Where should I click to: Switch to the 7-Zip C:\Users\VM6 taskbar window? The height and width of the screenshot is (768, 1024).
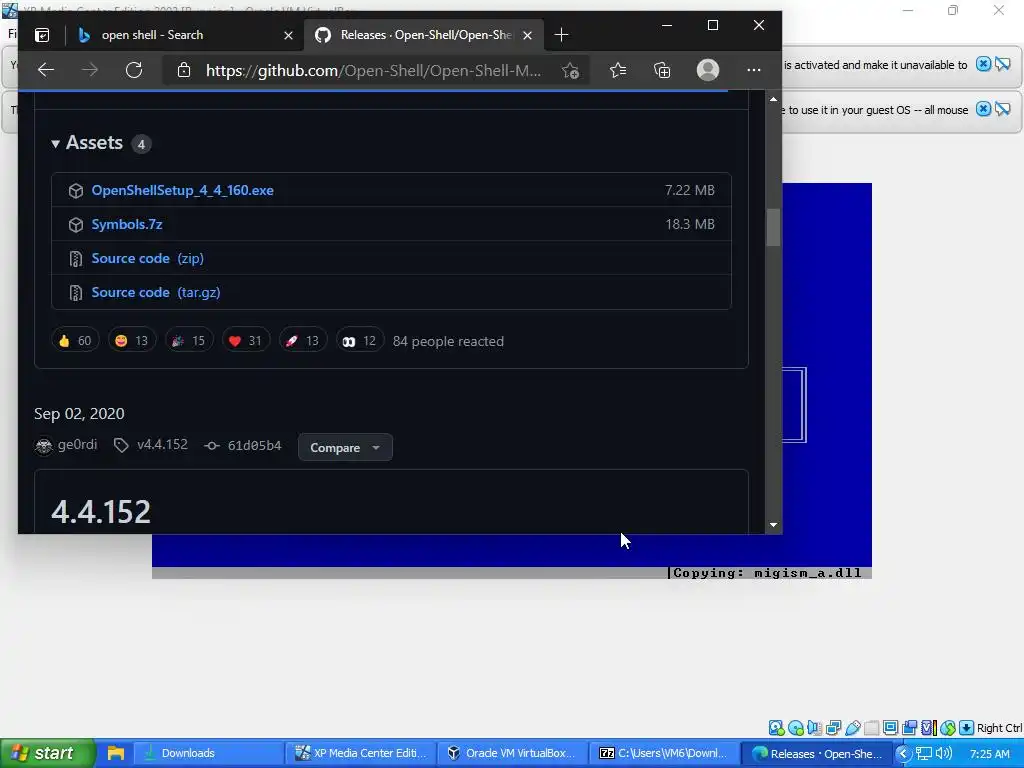click(665, 753)
